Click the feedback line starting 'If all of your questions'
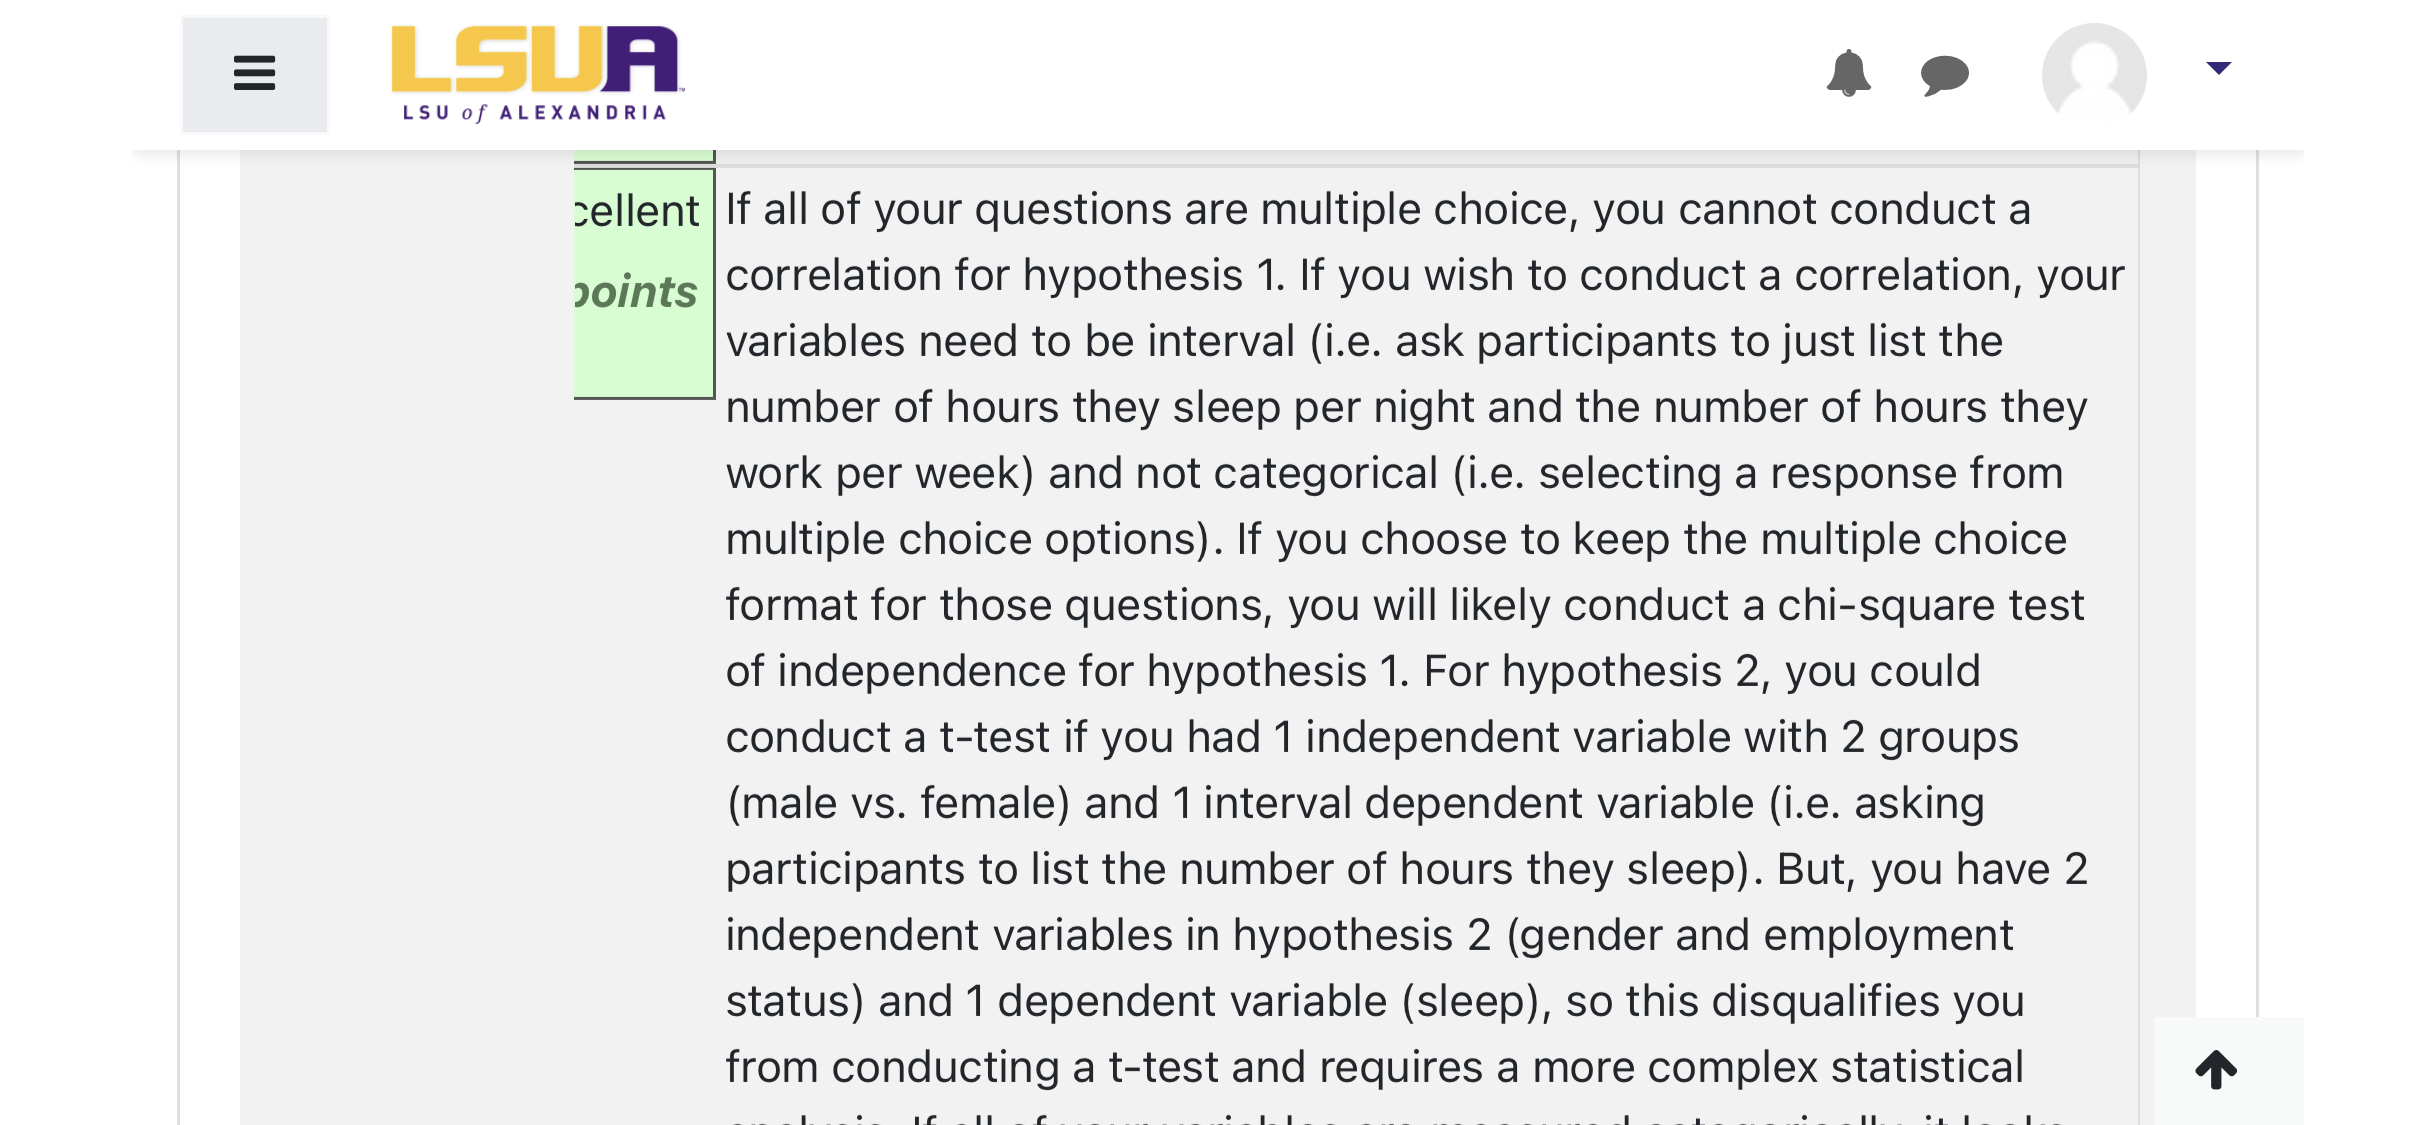 click(x=1378, y=210)
